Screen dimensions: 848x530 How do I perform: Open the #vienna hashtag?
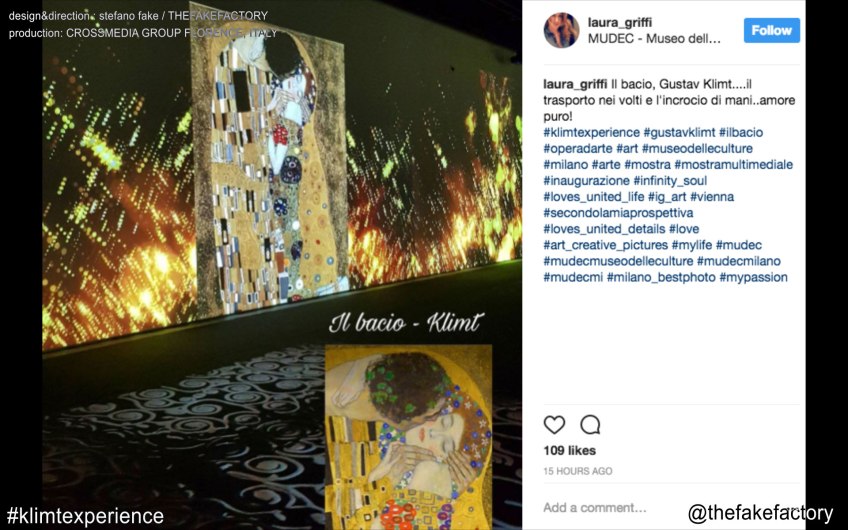tap(712, 197)
